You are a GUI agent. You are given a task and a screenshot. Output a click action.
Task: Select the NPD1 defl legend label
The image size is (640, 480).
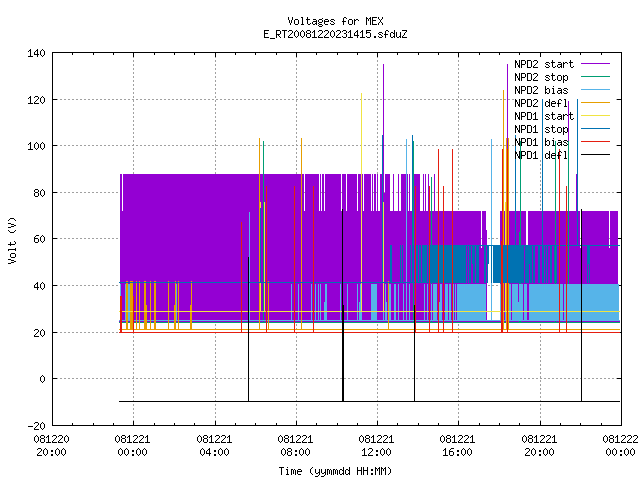tap(541, 156)
